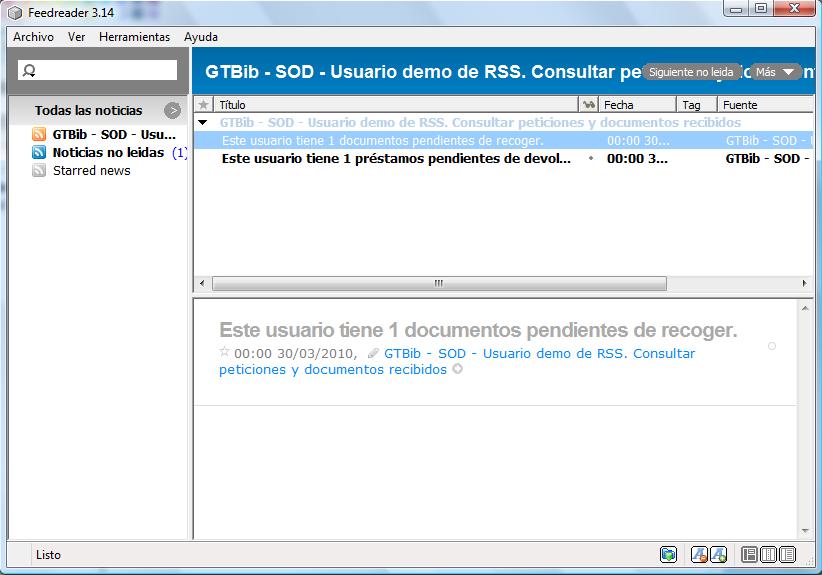Screen dimensions: 822x575
Task: Star the article in the preview pane
Action: click(x=224, y=352)
